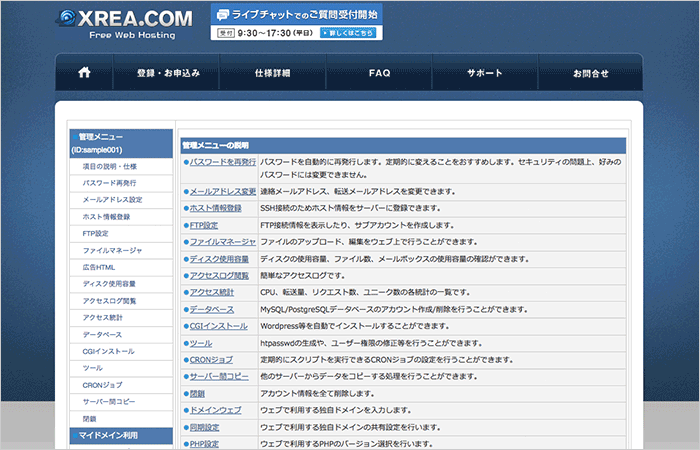
Task: Select パスワード再発行 in the sidebar
Action: pos(109,183)
